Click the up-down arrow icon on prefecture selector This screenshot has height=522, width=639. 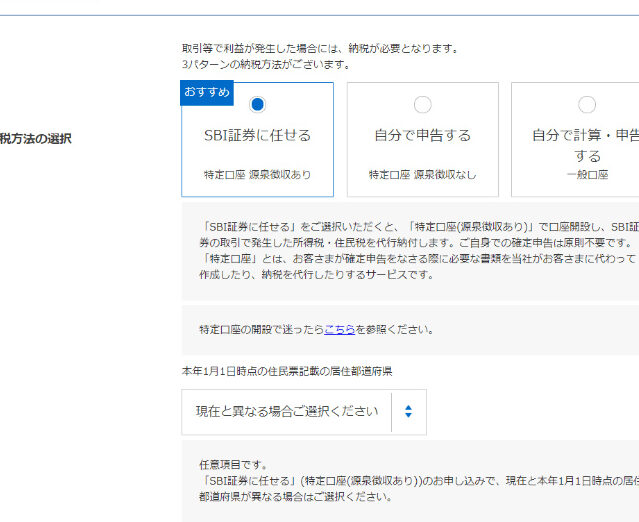[x=408, y=411]
